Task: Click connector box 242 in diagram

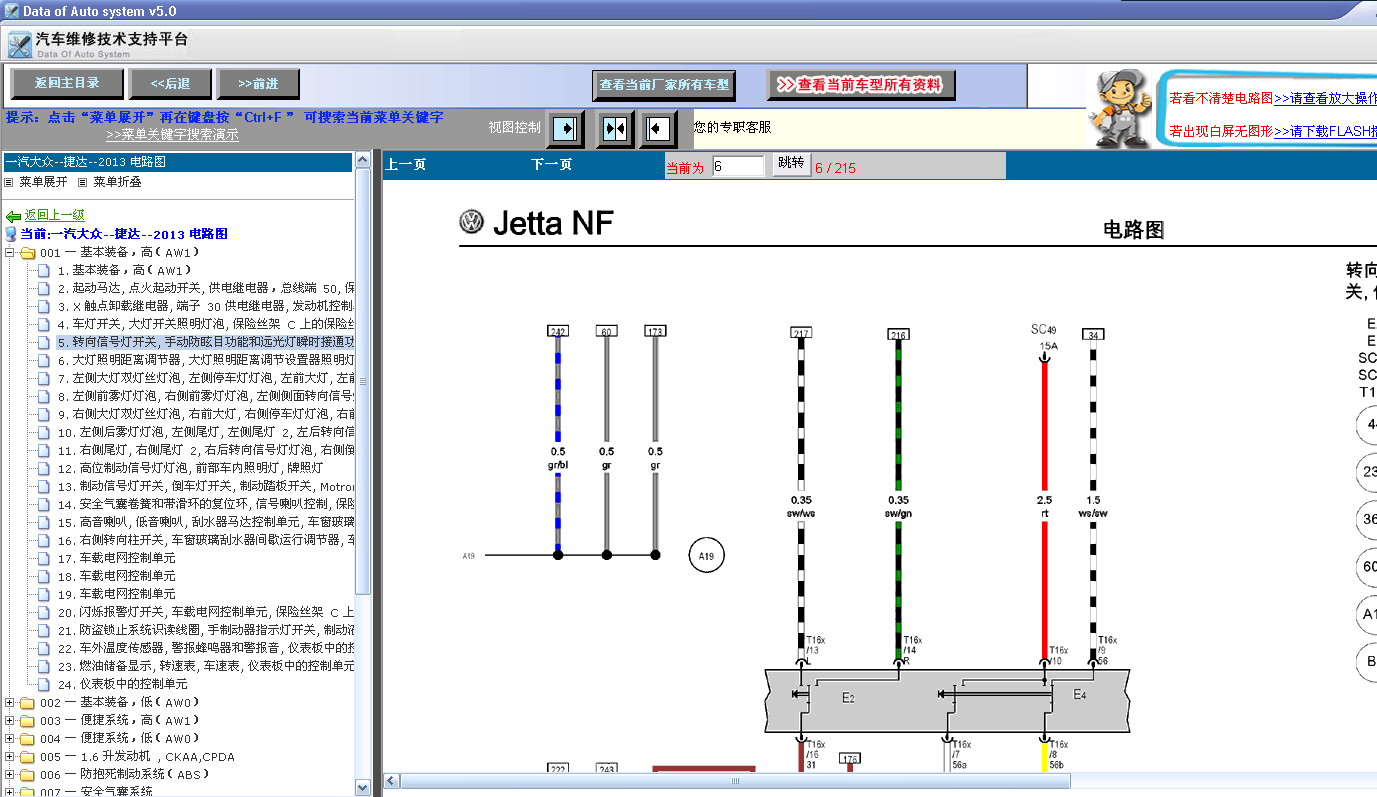Action: pos(557,331)
